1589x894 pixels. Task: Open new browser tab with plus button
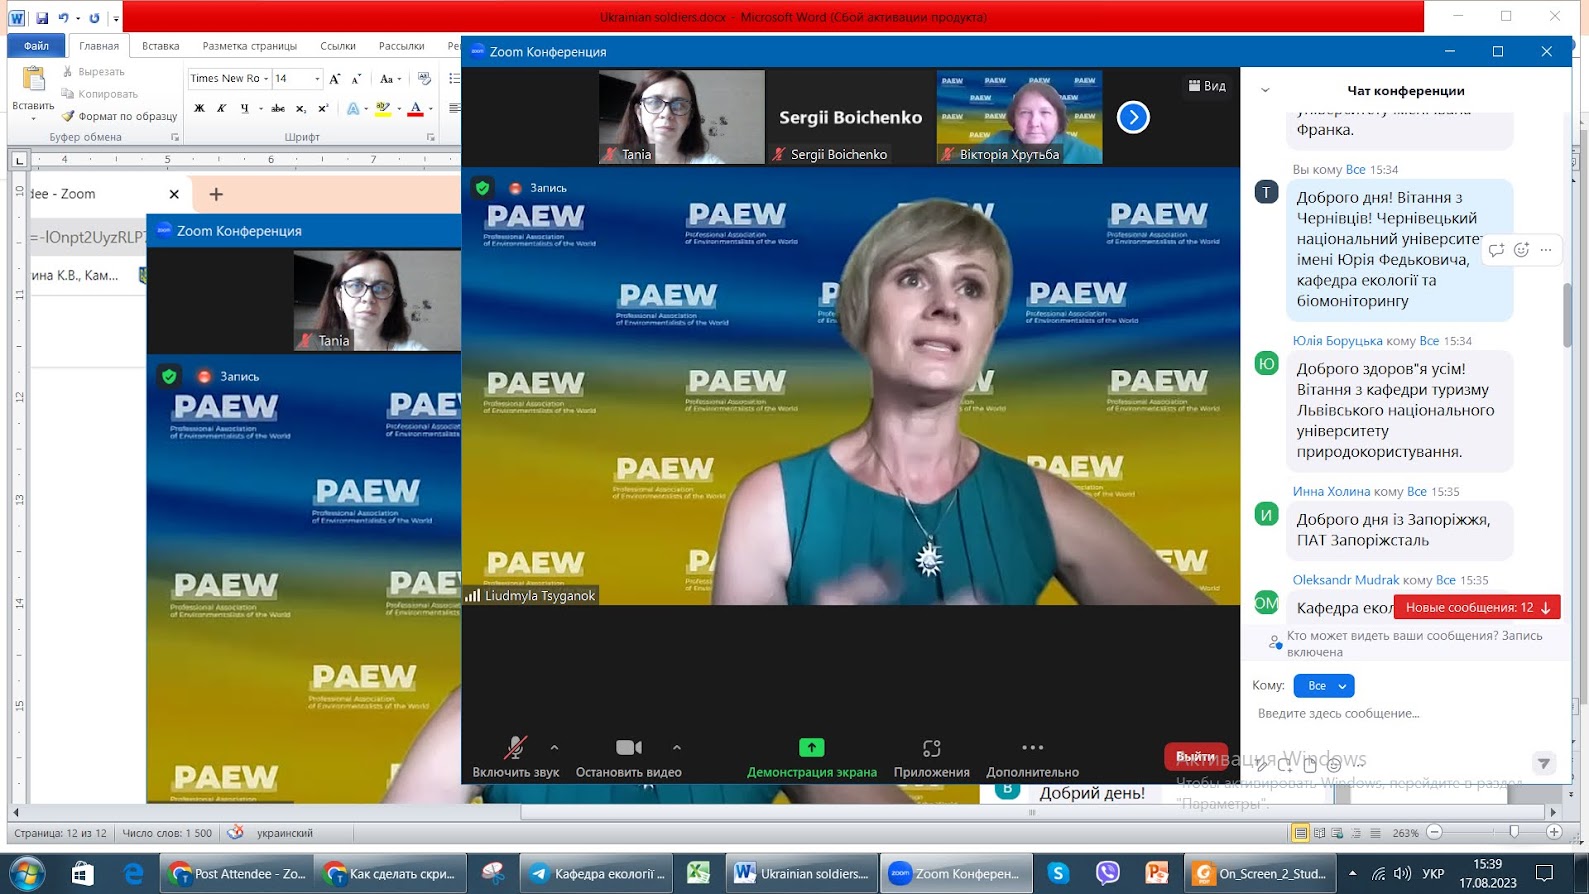[216, 194]
